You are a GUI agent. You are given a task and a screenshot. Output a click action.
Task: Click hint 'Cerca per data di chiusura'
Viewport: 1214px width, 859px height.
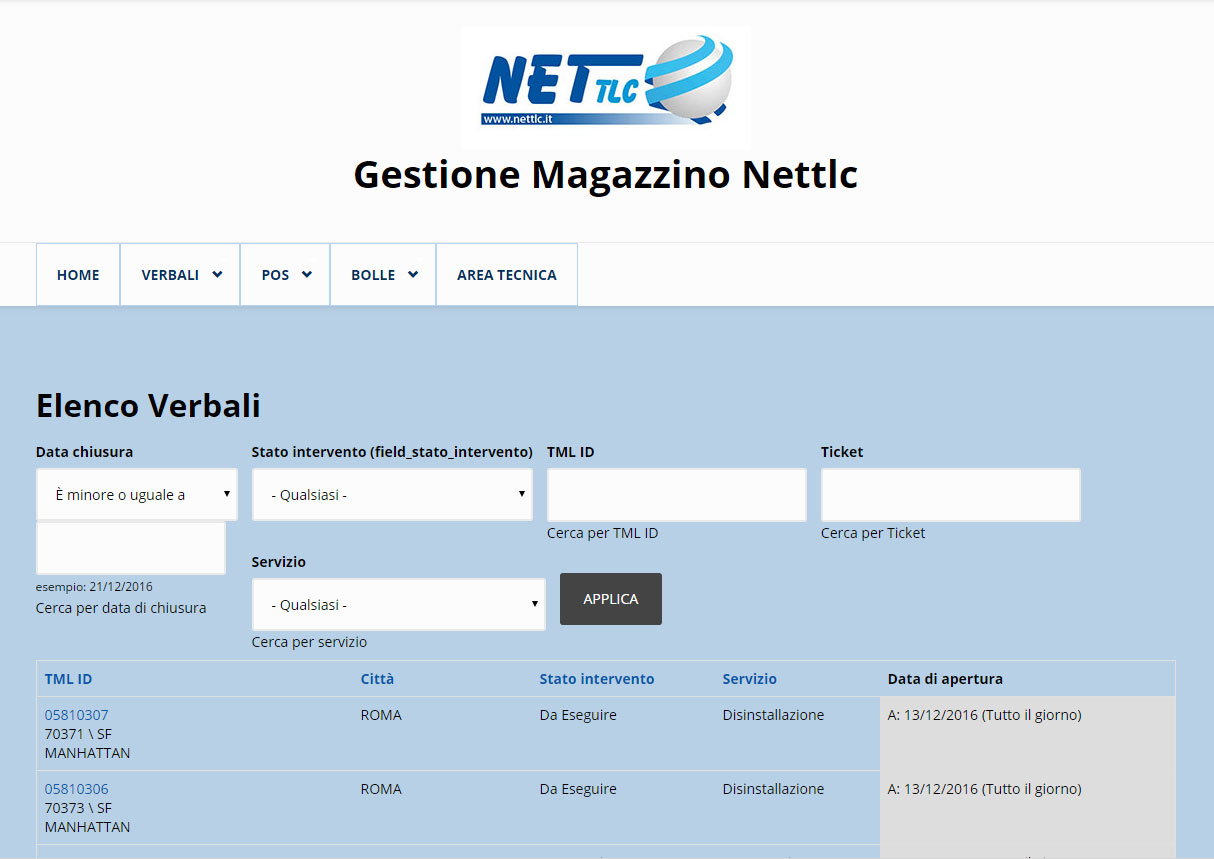[x=121, y=608]
